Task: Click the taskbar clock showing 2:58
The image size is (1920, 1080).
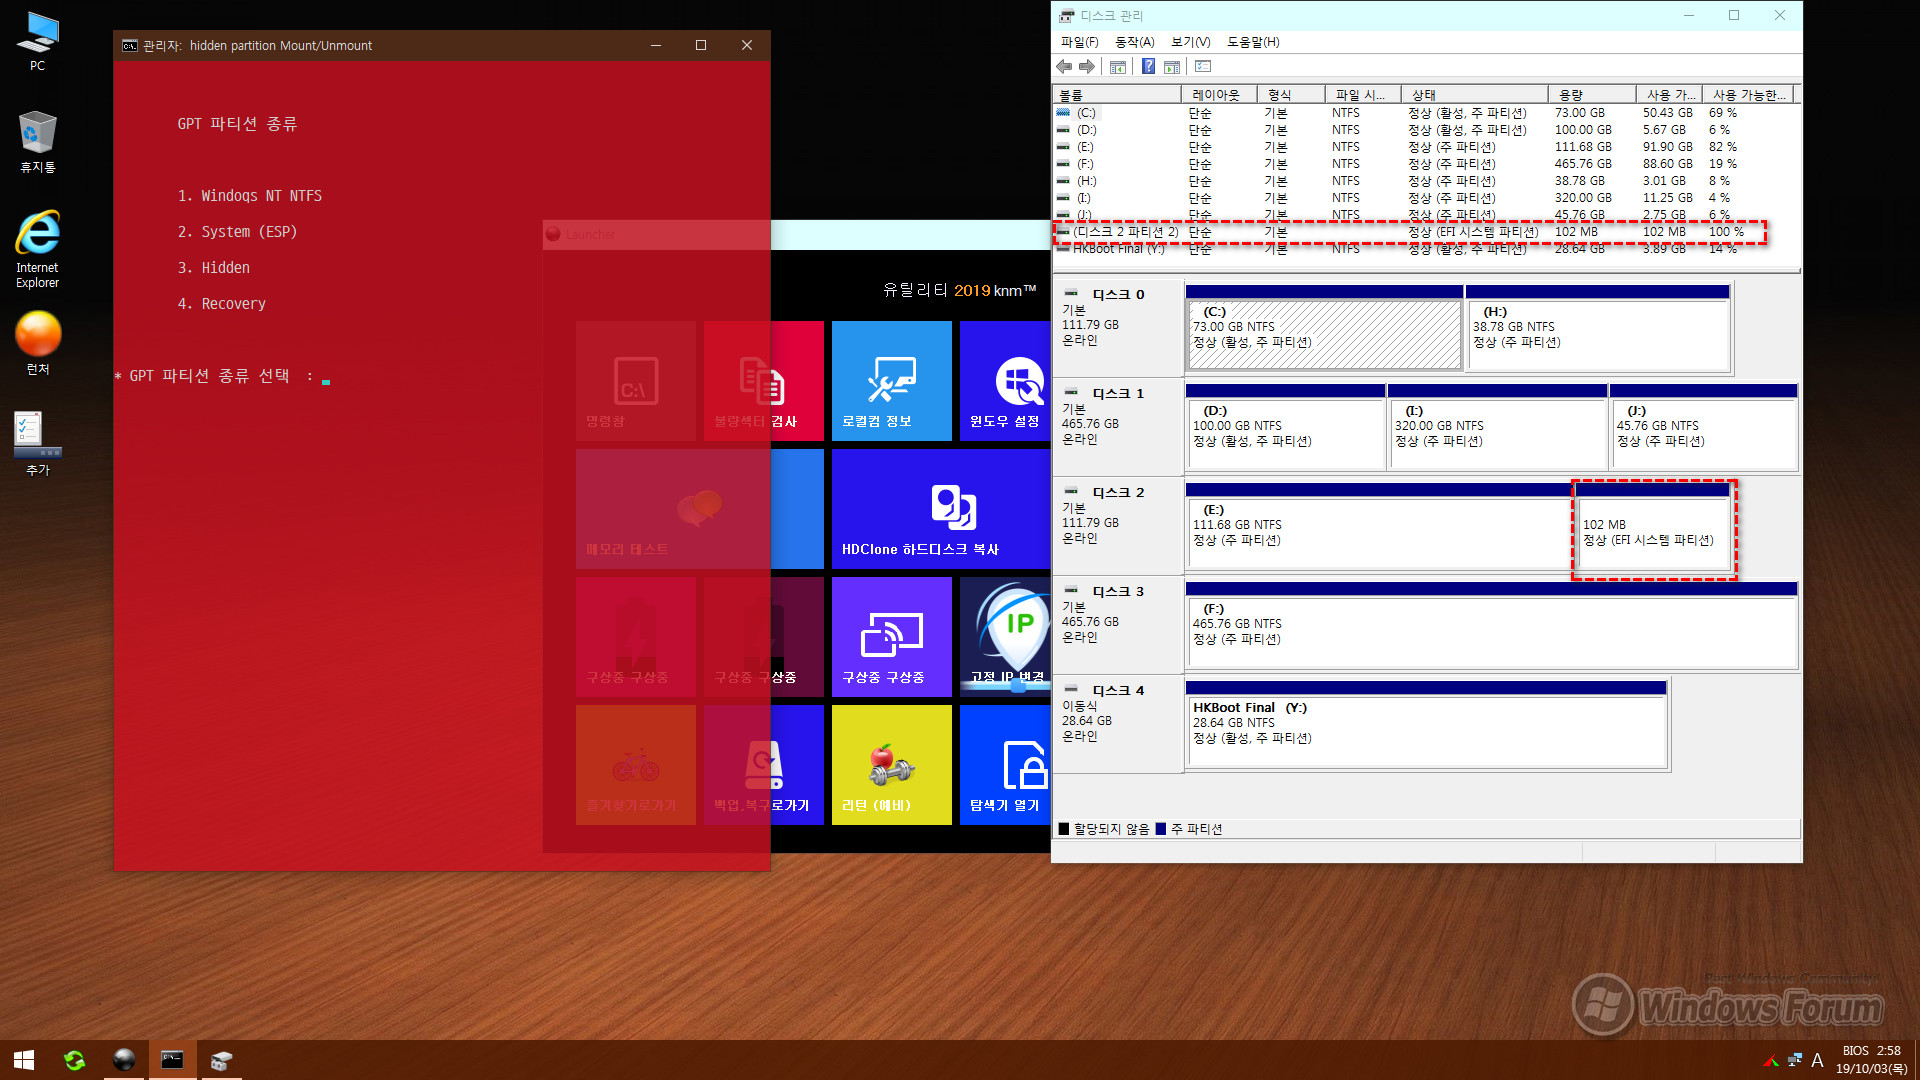Action: (x=1871, y=1060)
